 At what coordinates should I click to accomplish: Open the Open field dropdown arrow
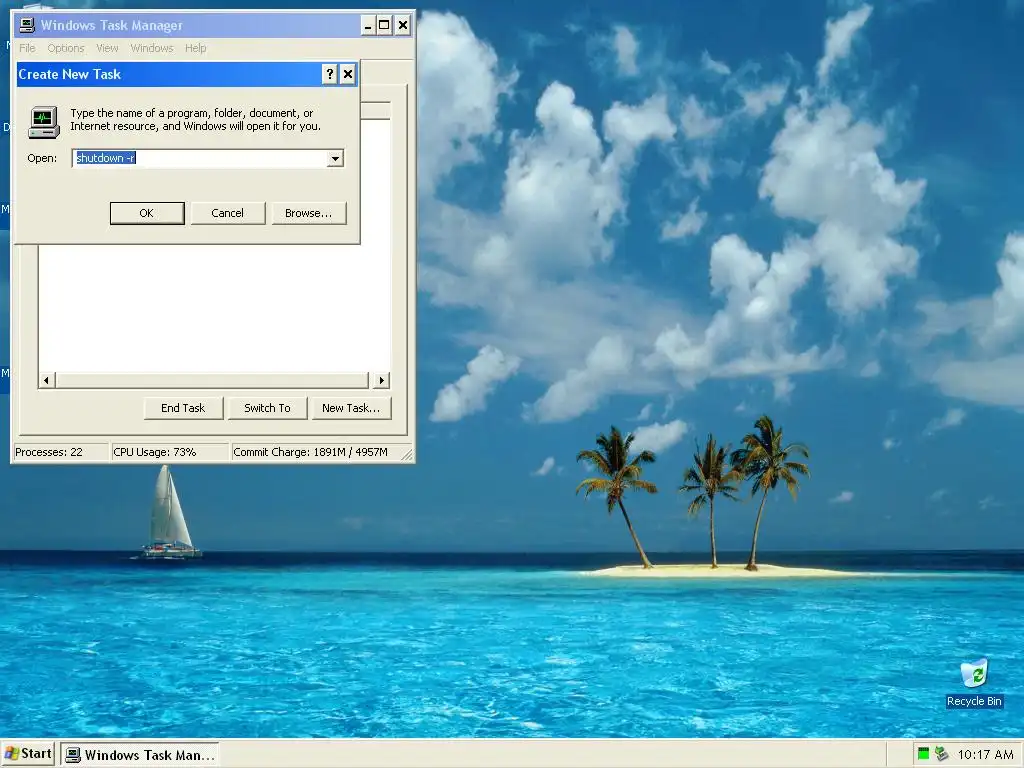[335, 158]
